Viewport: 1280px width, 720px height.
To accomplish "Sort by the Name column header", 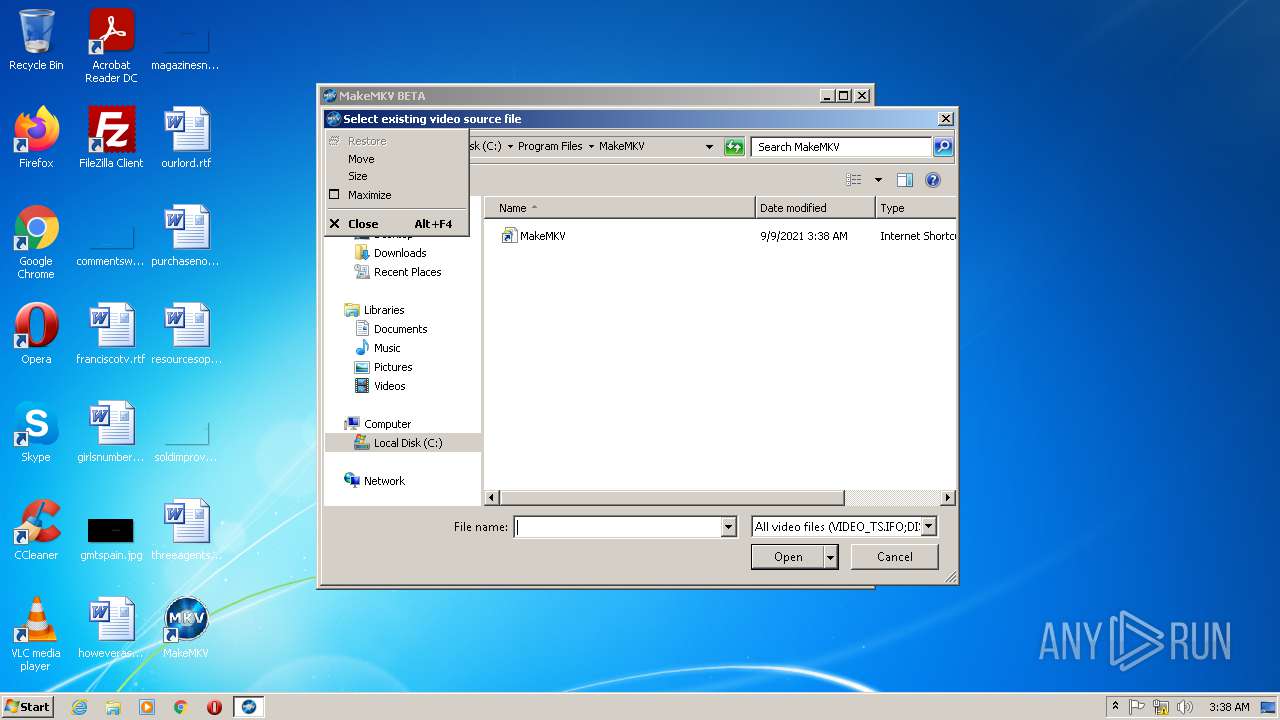I will tap(620, 208).
